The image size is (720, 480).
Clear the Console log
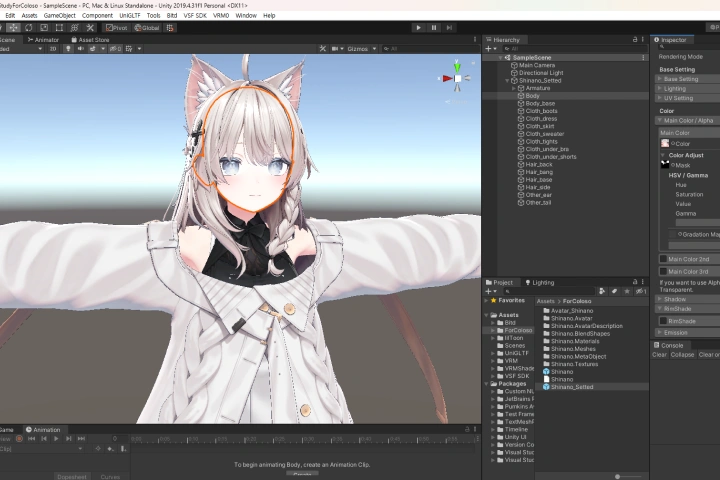click(659, 355)
